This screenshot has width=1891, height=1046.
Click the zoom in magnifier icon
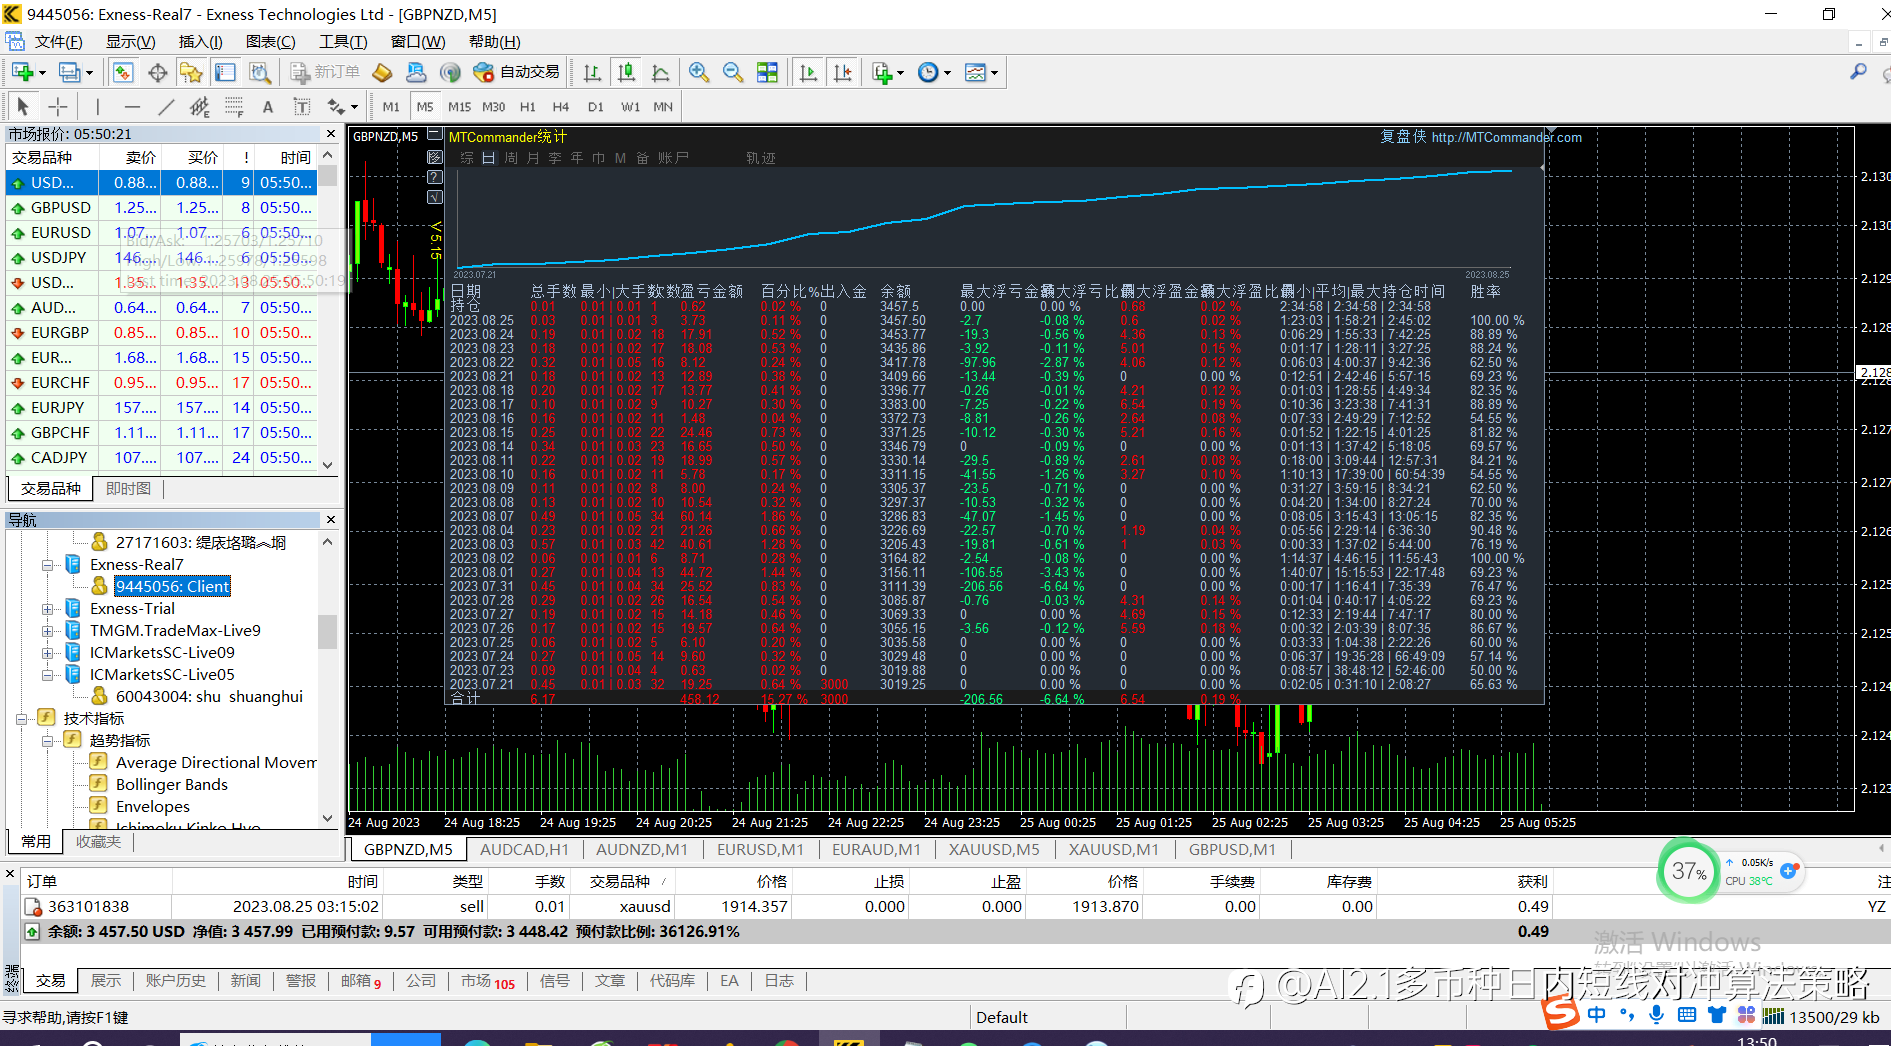point(698,72)
